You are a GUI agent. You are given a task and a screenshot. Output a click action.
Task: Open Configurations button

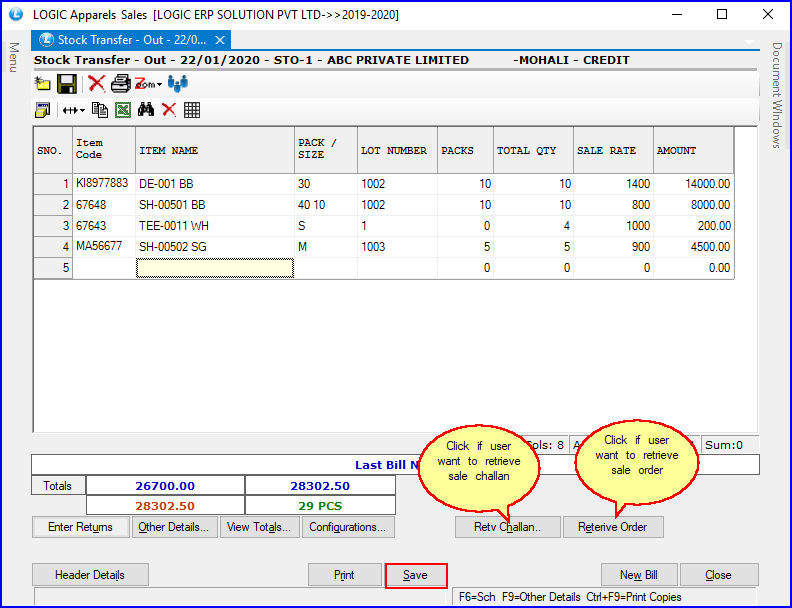[348, 527]
